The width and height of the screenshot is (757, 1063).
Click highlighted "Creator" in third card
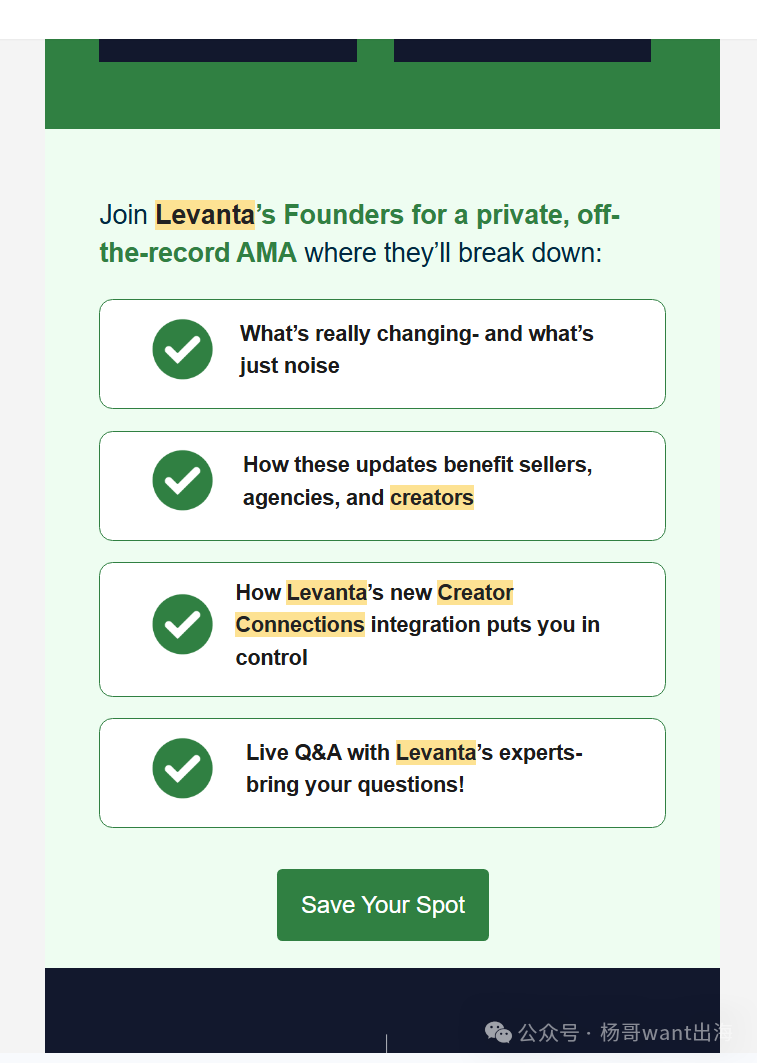(x=475, y=593)
